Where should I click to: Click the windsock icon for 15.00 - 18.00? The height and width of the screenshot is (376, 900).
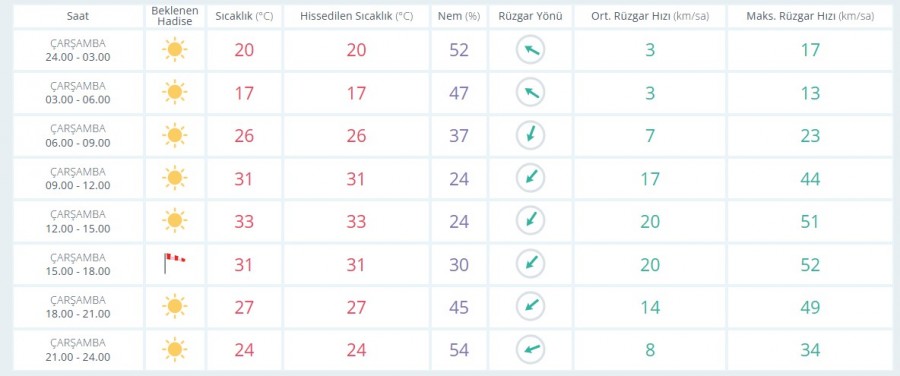click(174, 263)
